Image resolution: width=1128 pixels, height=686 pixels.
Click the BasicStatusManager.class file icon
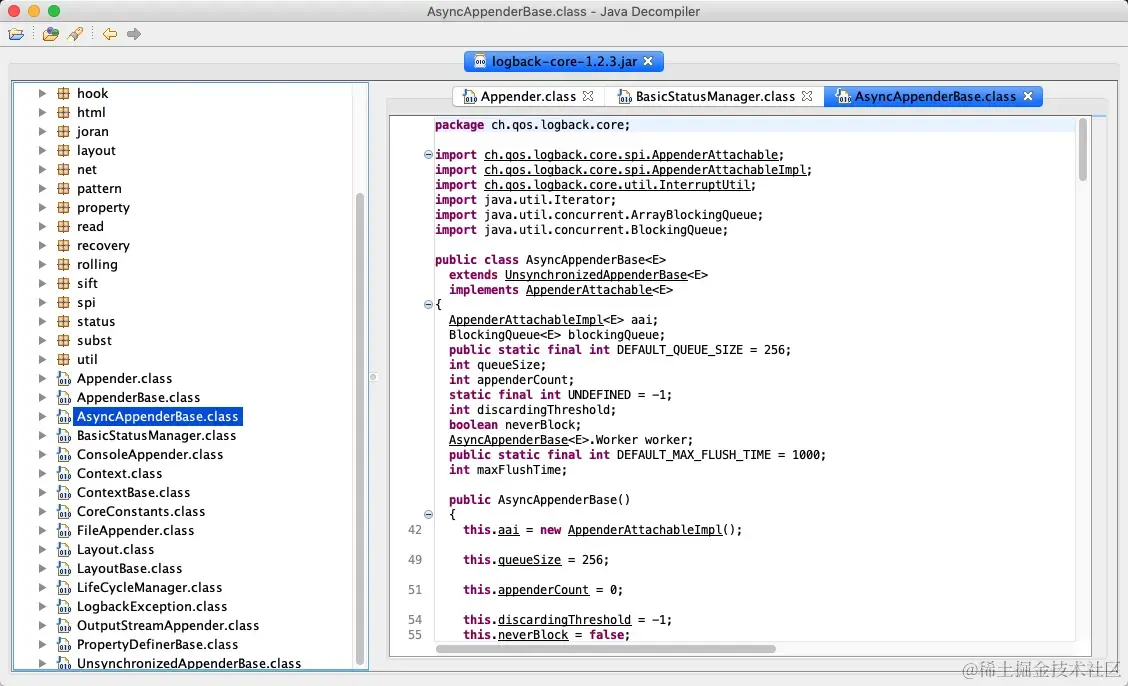click(63, 436)
